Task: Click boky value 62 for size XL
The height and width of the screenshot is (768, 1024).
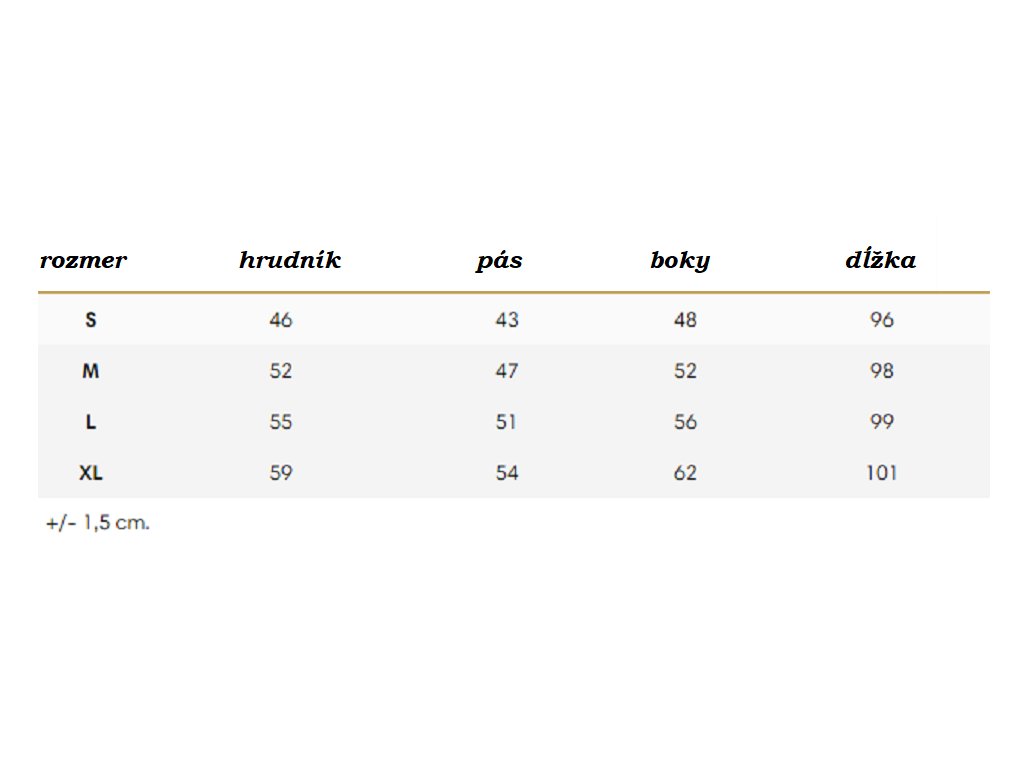Action: click(685, 473)
